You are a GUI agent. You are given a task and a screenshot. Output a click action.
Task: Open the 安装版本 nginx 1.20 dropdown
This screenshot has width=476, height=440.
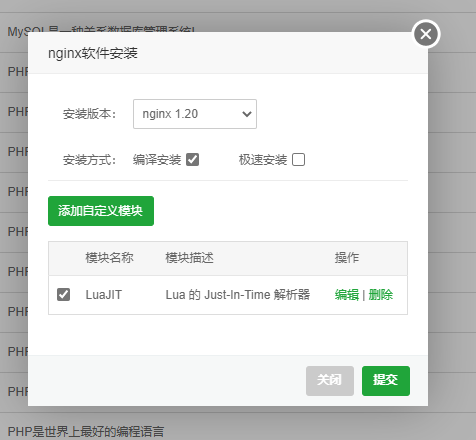click(x=195, y=114)
